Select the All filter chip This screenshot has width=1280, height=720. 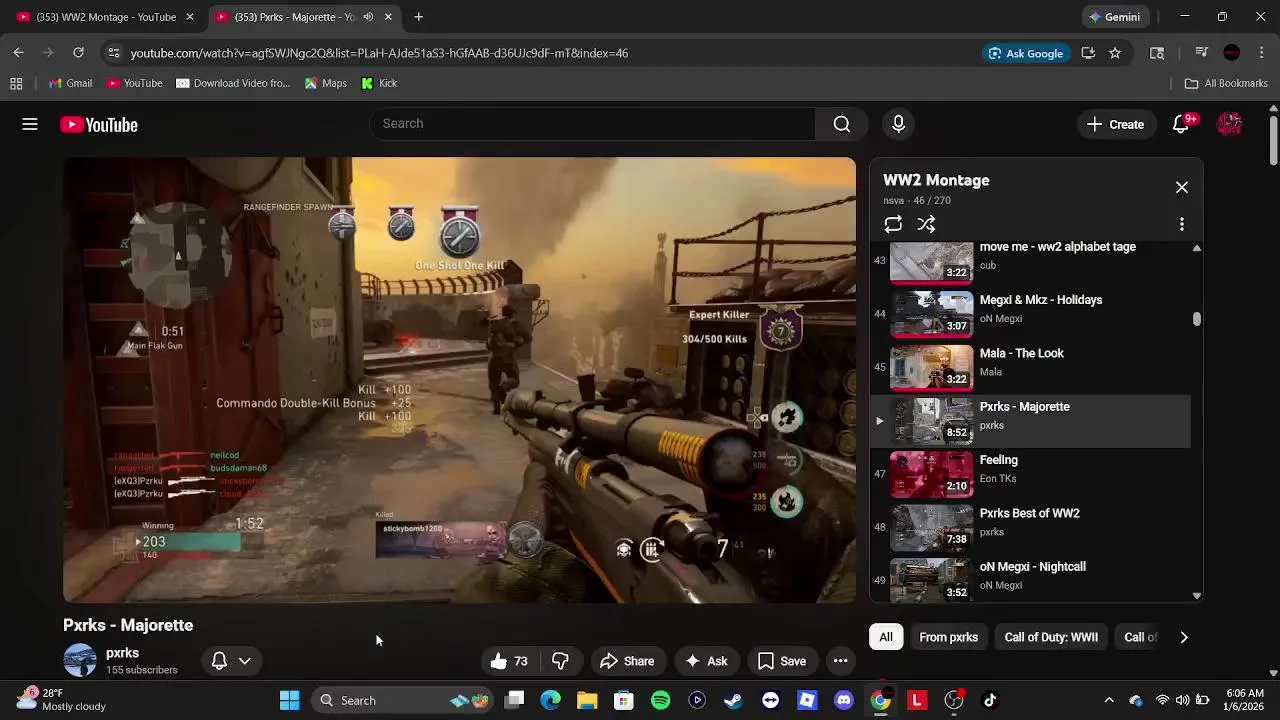tap(886, 637)
